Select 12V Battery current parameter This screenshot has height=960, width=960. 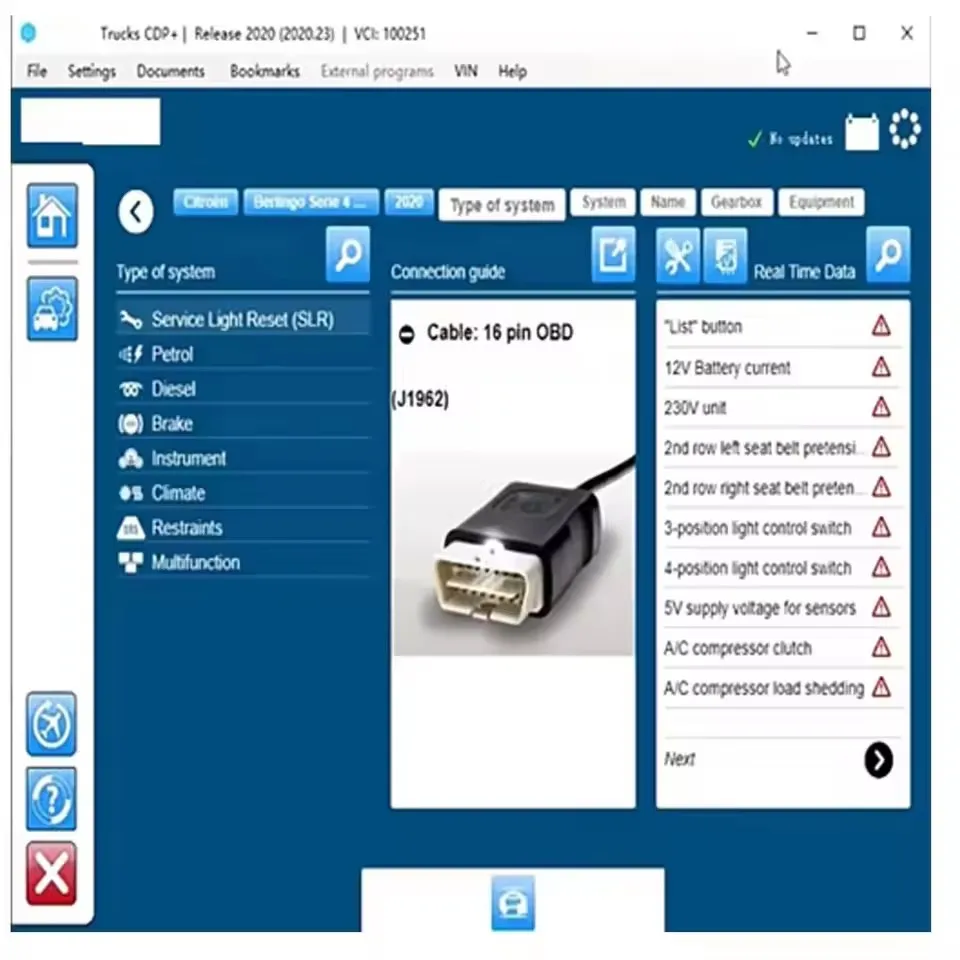click(x=782, y=367)
